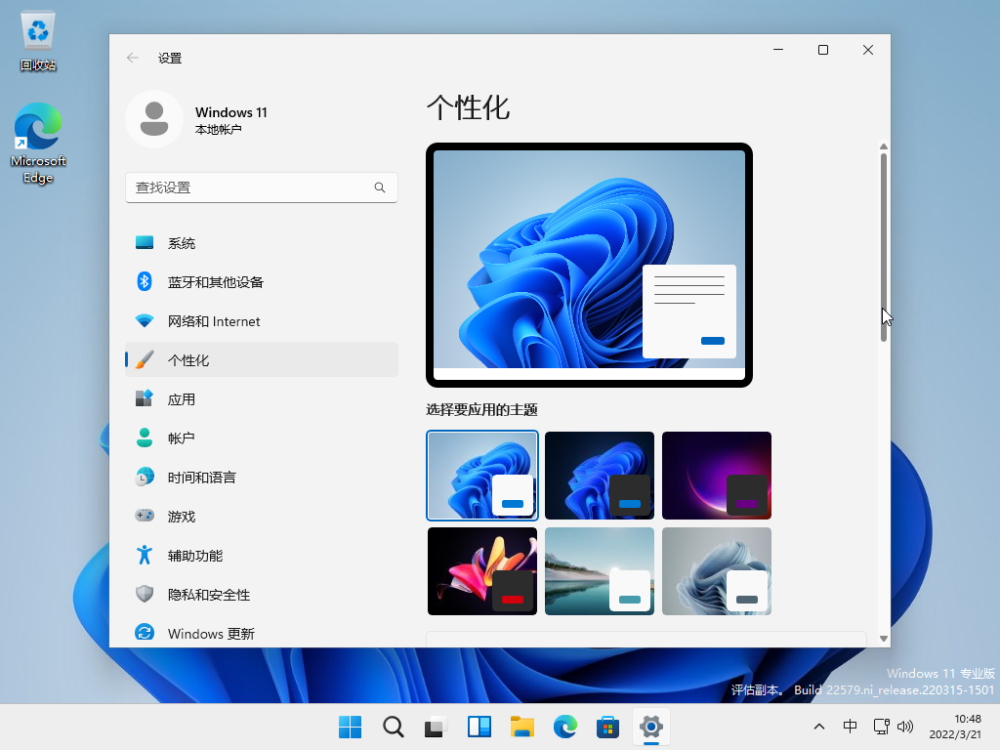Go to 网络和 Internet settings
The width and height of the screenshot is (1000, 750).
(213, 321)
